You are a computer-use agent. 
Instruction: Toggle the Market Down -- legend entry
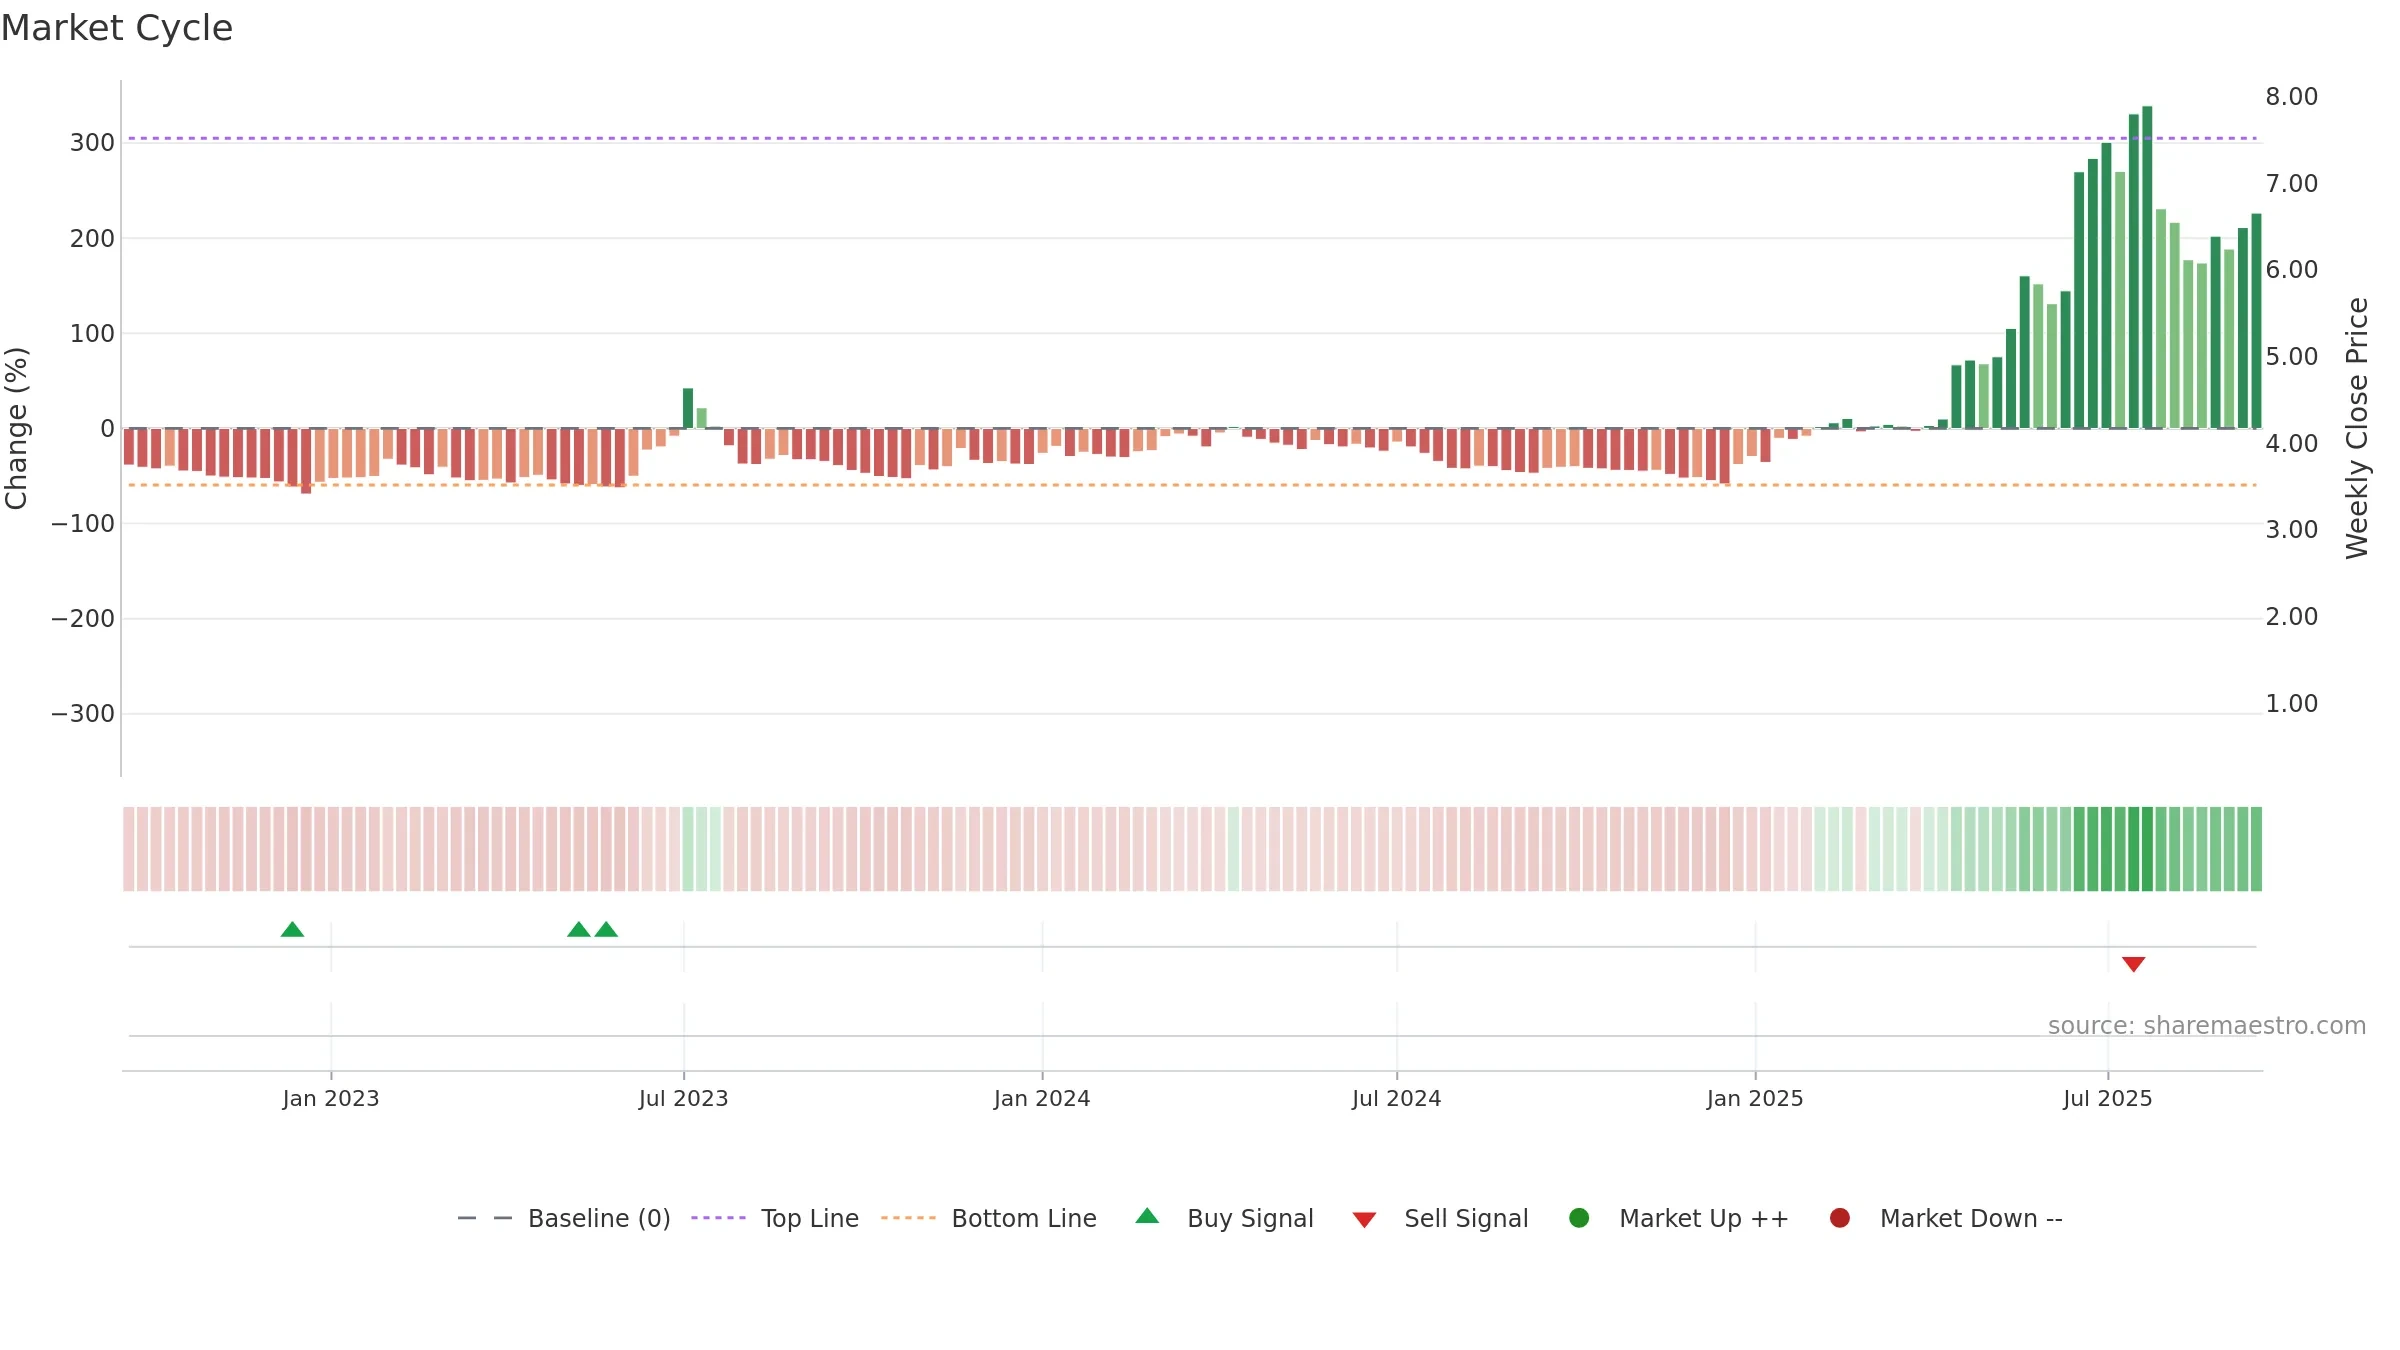[1946, 1218]
